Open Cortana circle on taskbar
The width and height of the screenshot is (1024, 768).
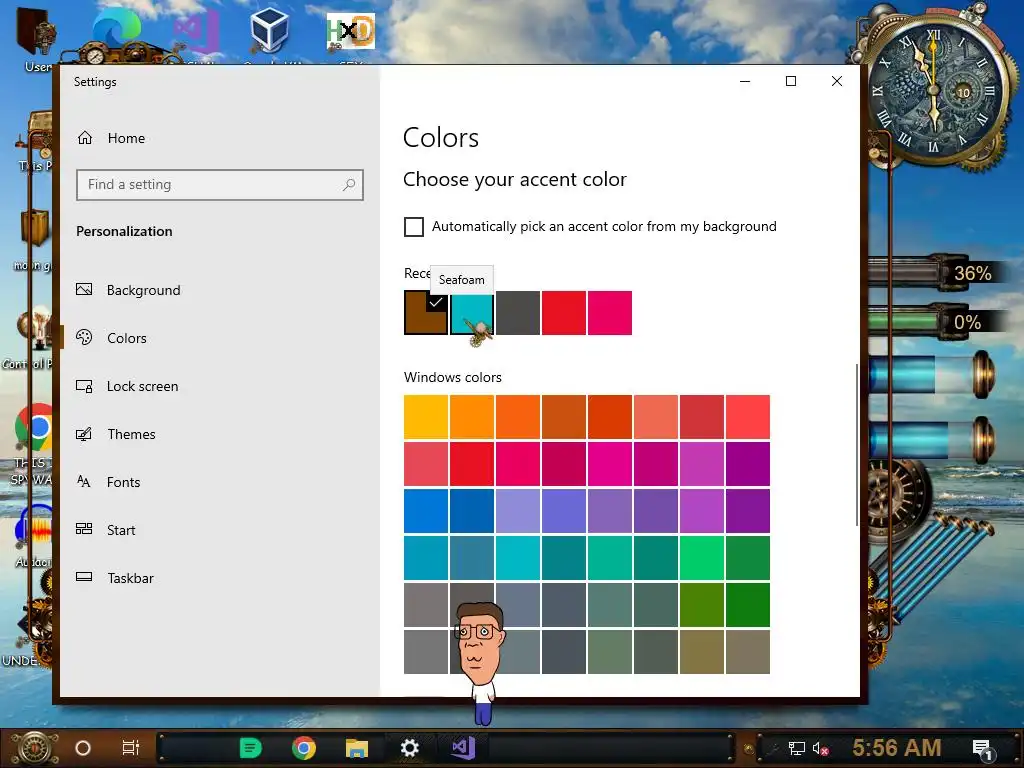(83, 748)
